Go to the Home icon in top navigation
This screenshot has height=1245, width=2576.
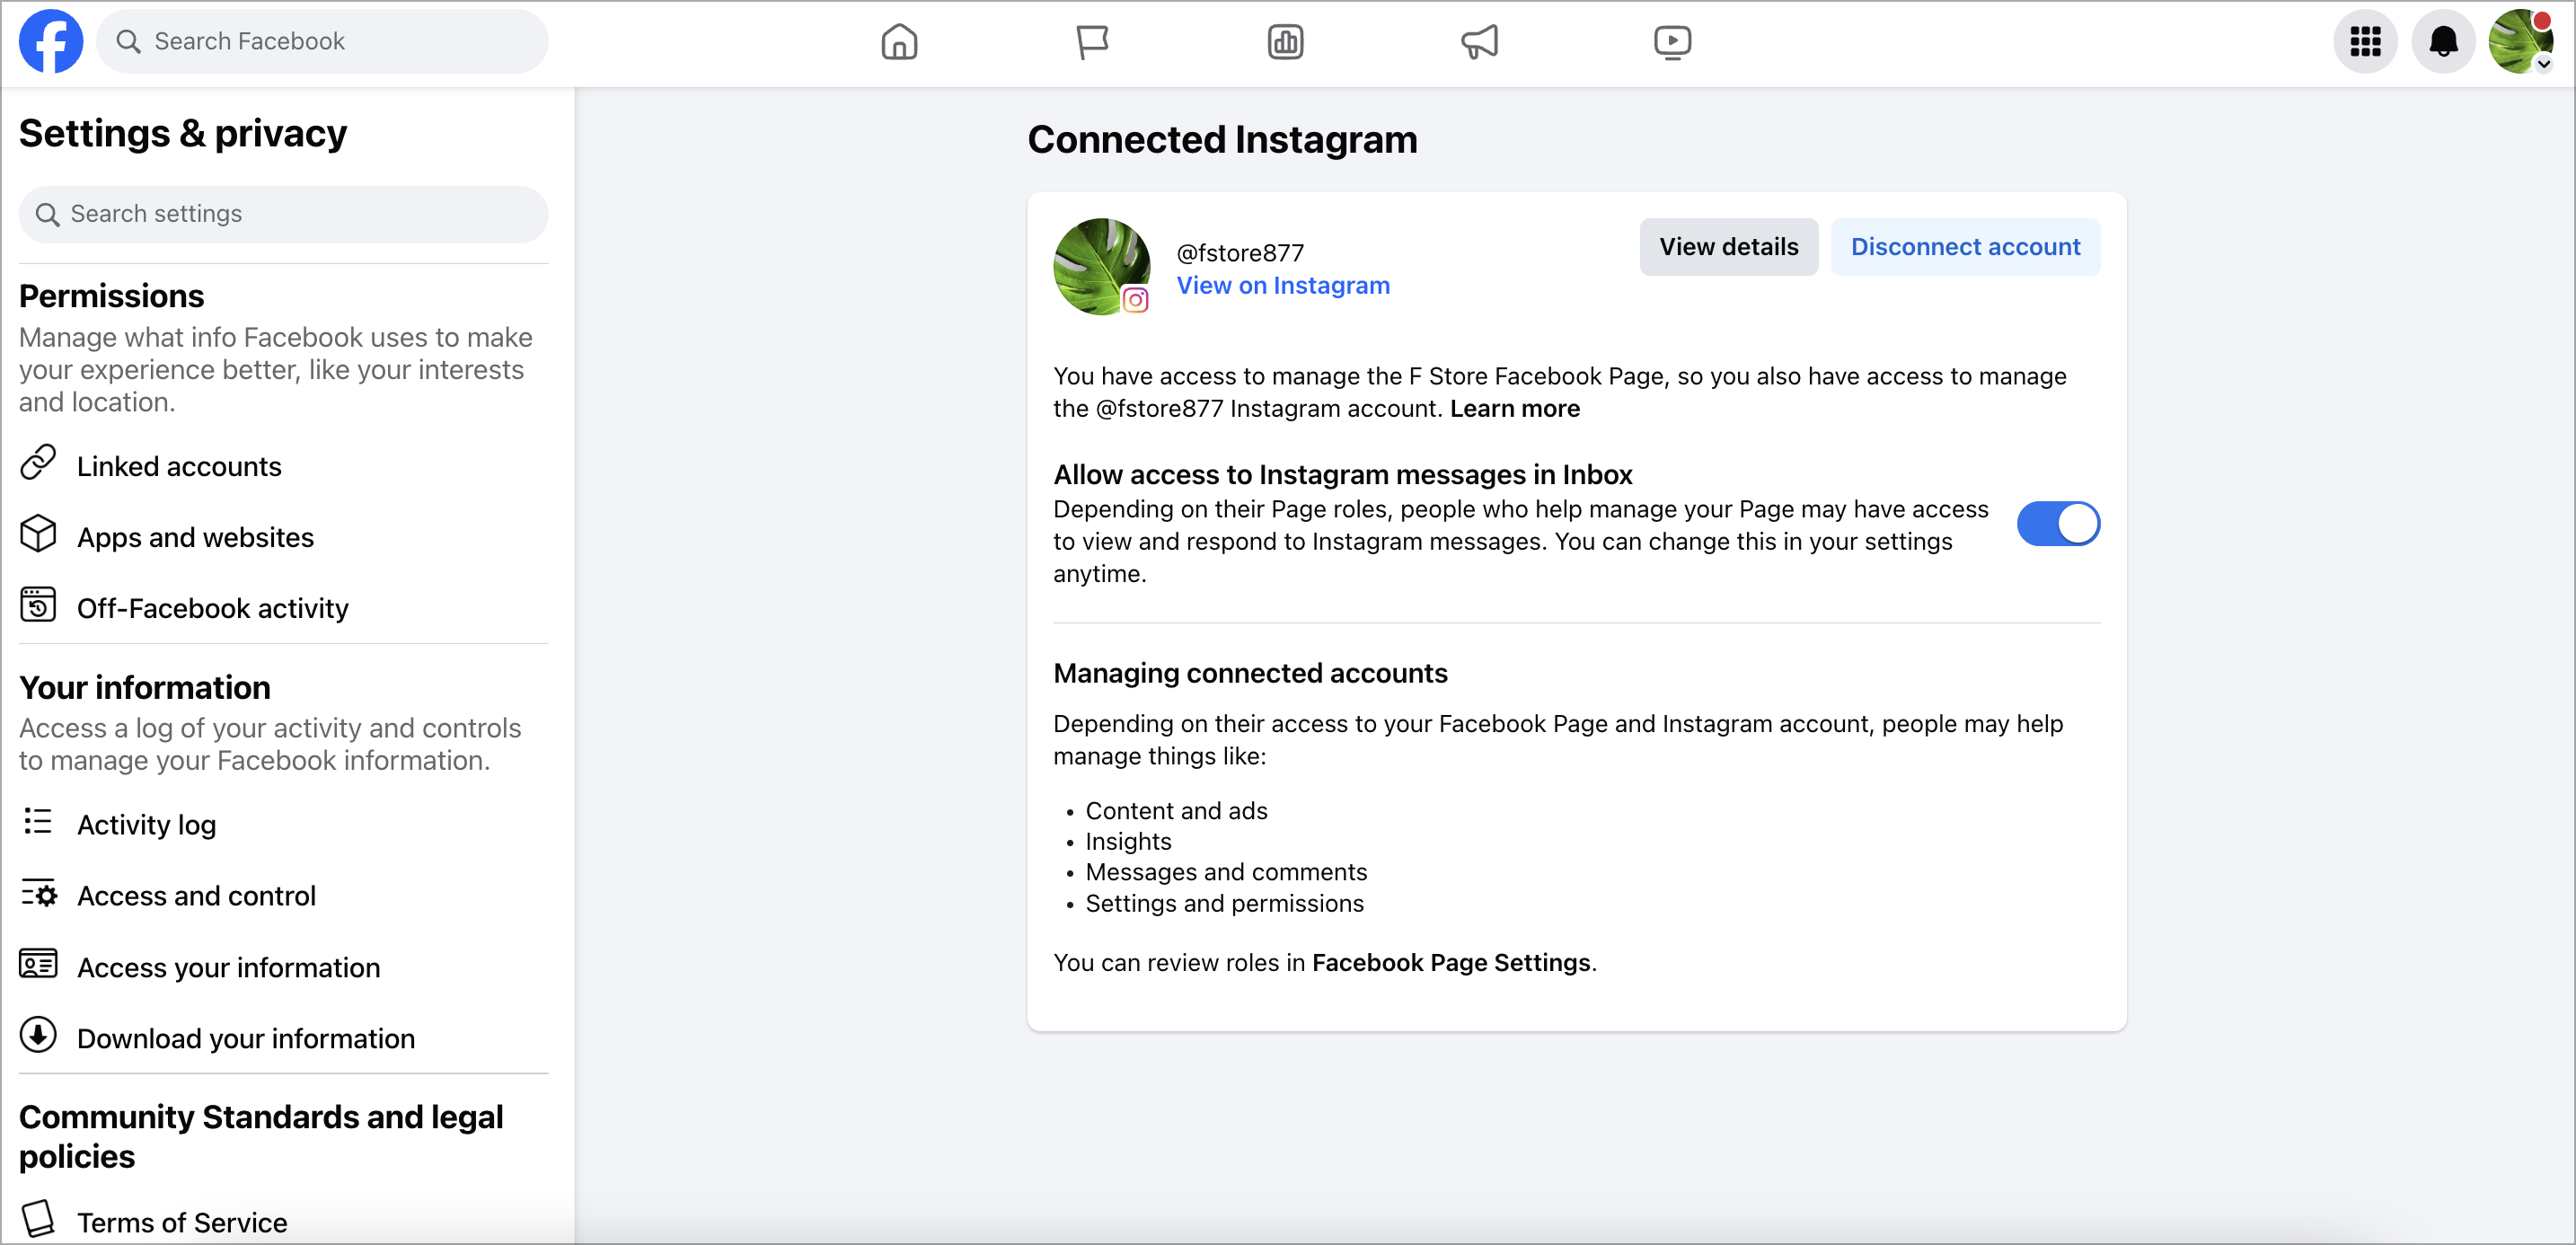click(899, 42)
